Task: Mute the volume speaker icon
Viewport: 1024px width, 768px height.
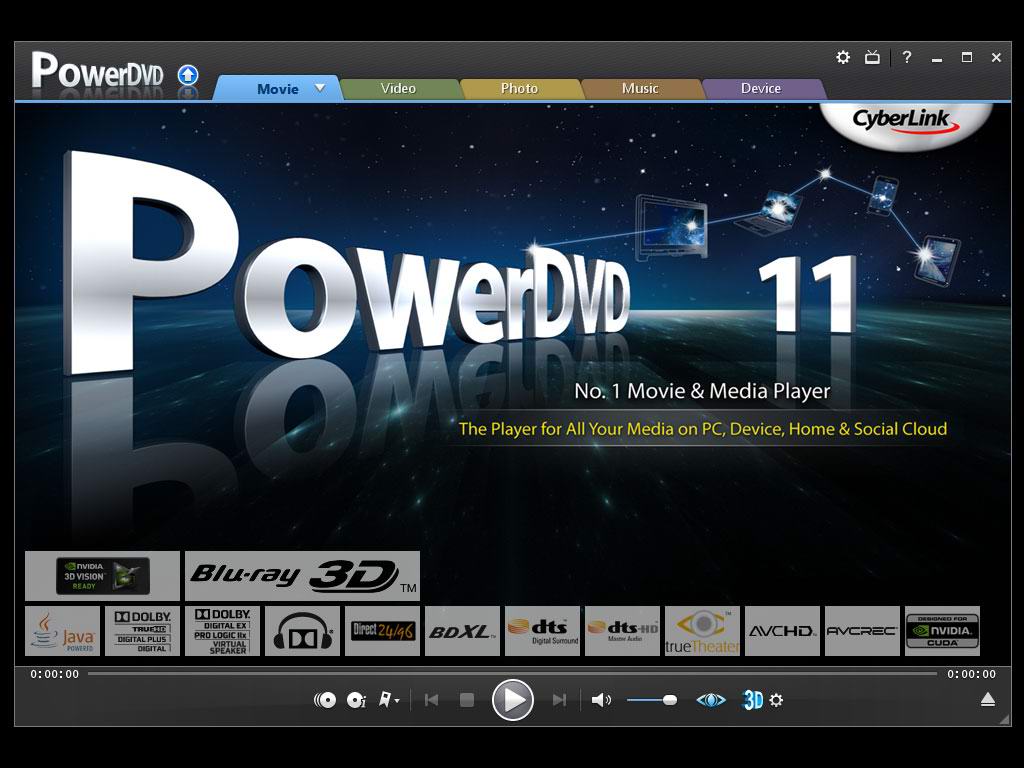Action: point(601,700)
